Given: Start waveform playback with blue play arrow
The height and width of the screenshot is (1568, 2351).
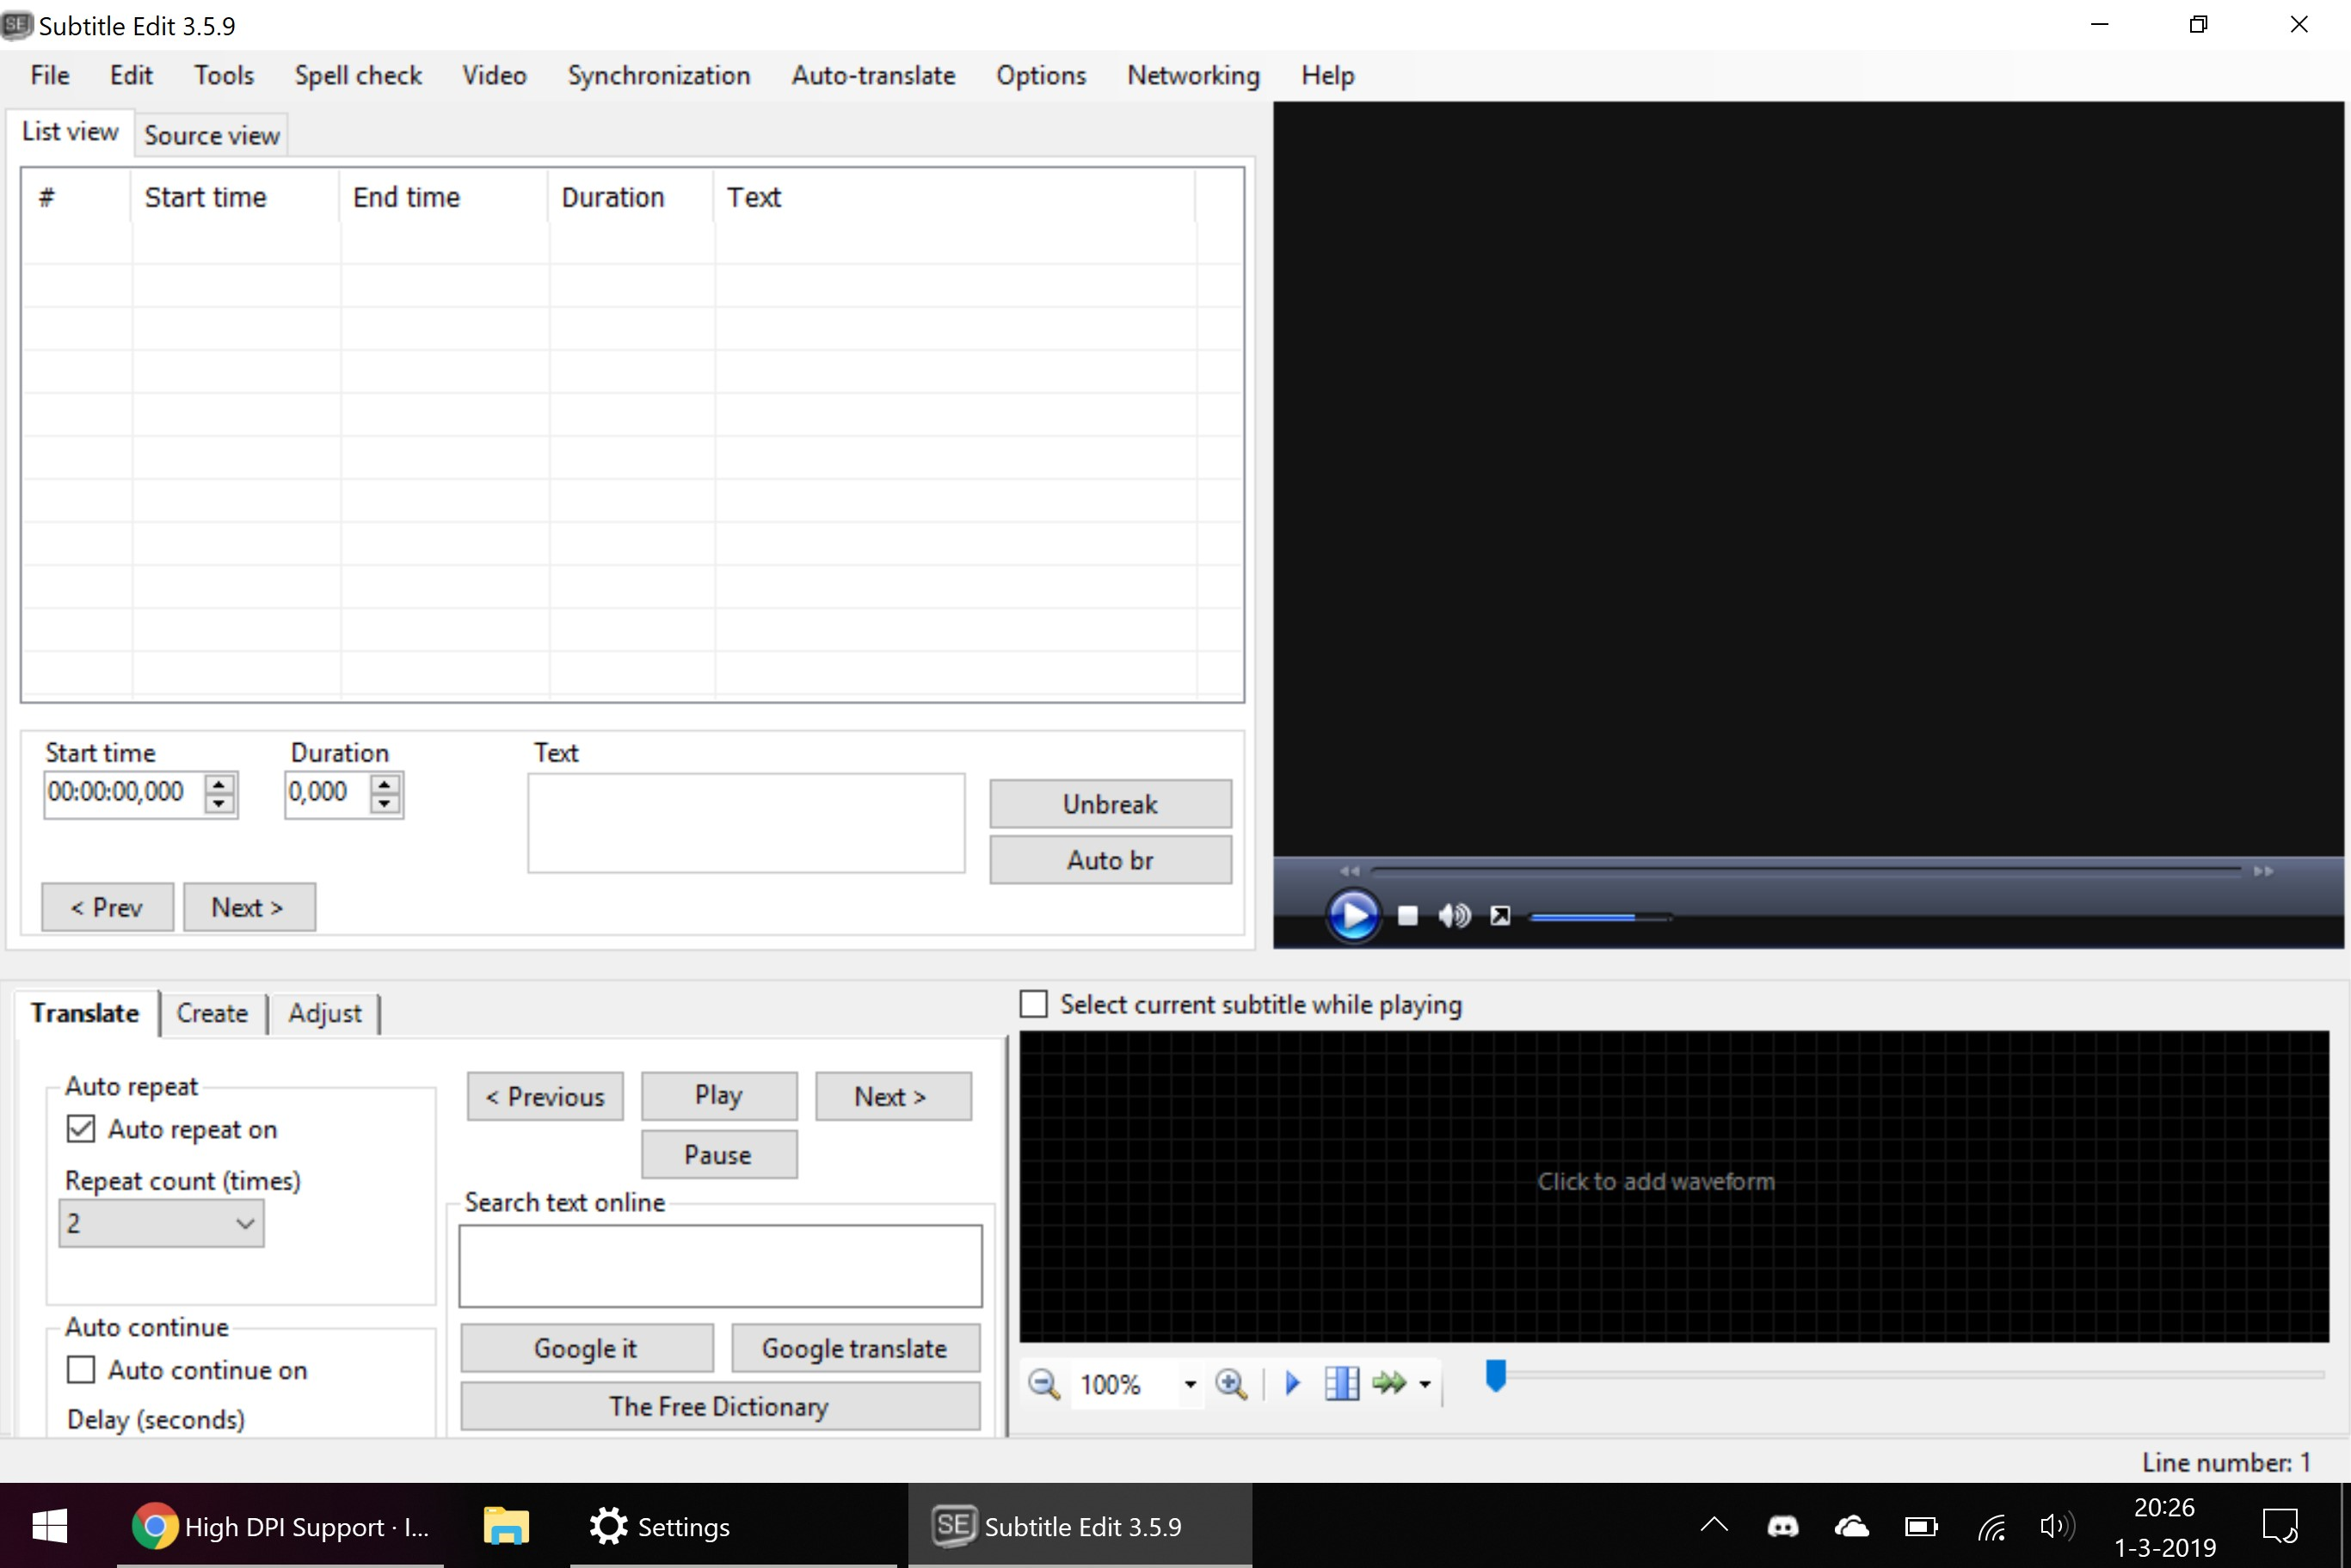Looking at the screenshot, I should pyautogui.click(x=1292, y=1384).
